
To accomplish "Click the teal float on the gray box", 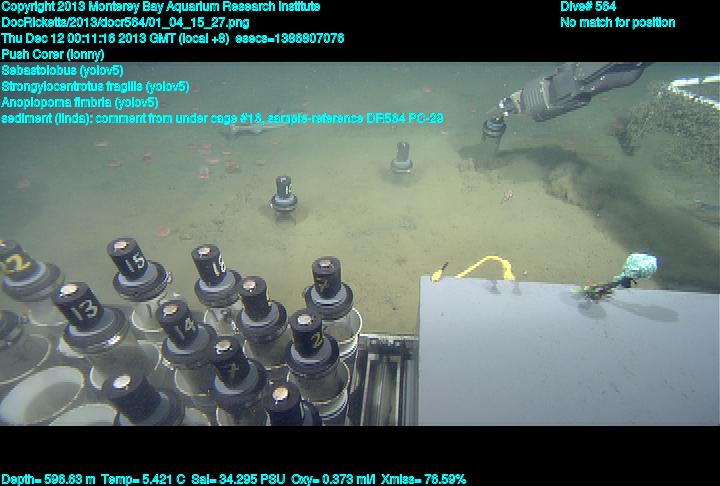I will point(641,266).
